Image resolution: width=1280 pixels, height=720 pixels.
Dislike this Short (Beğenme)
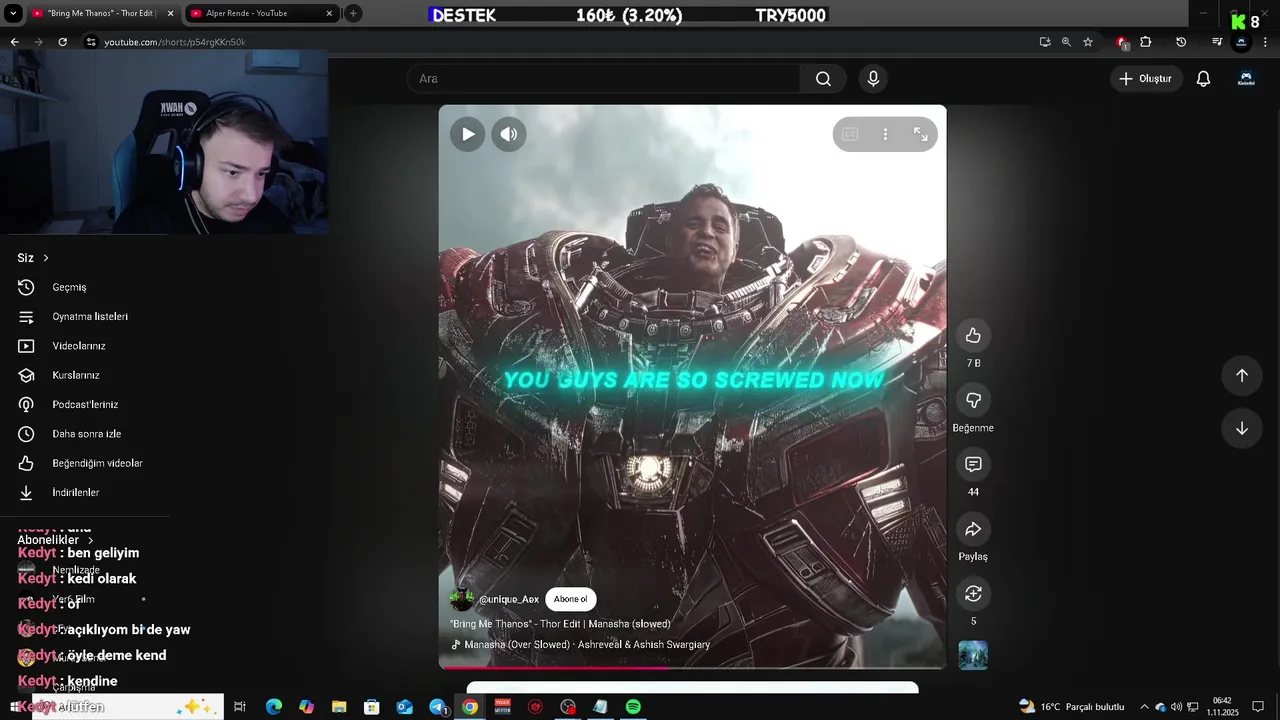pyautogui.click(x=973, y=401)
